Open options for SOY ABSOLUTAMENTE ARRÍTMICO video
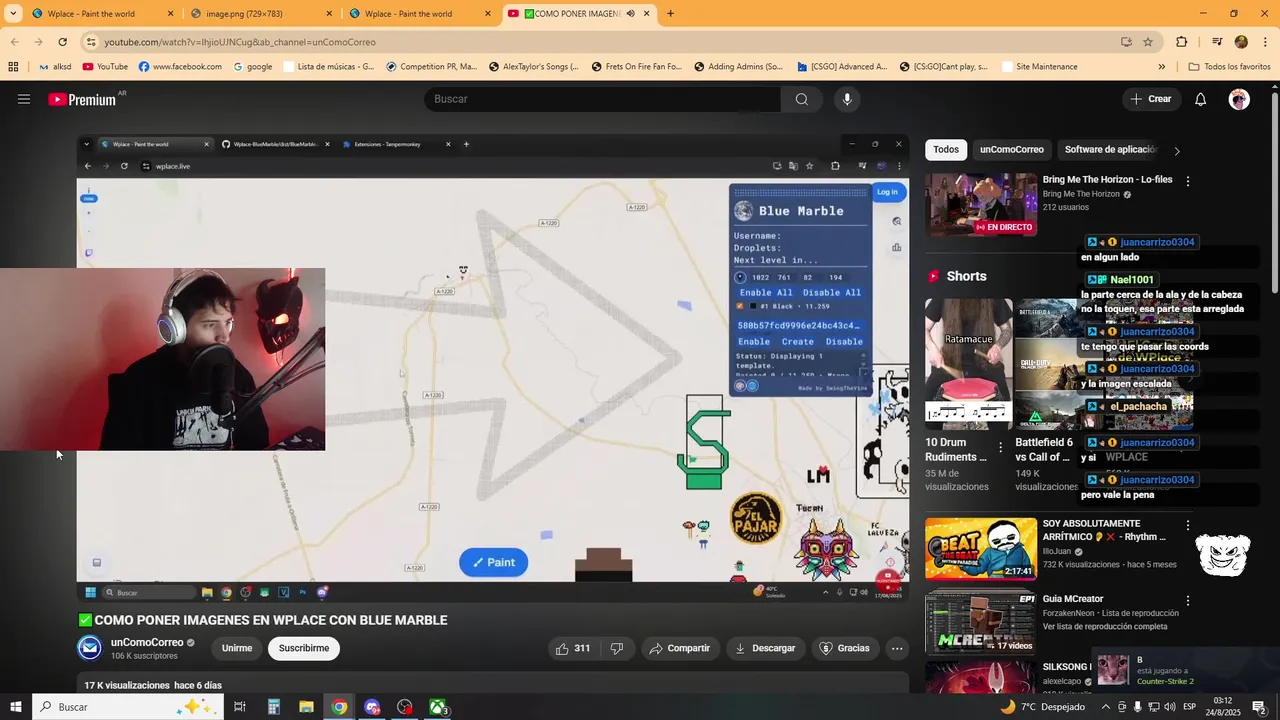 pos(1188,525)
